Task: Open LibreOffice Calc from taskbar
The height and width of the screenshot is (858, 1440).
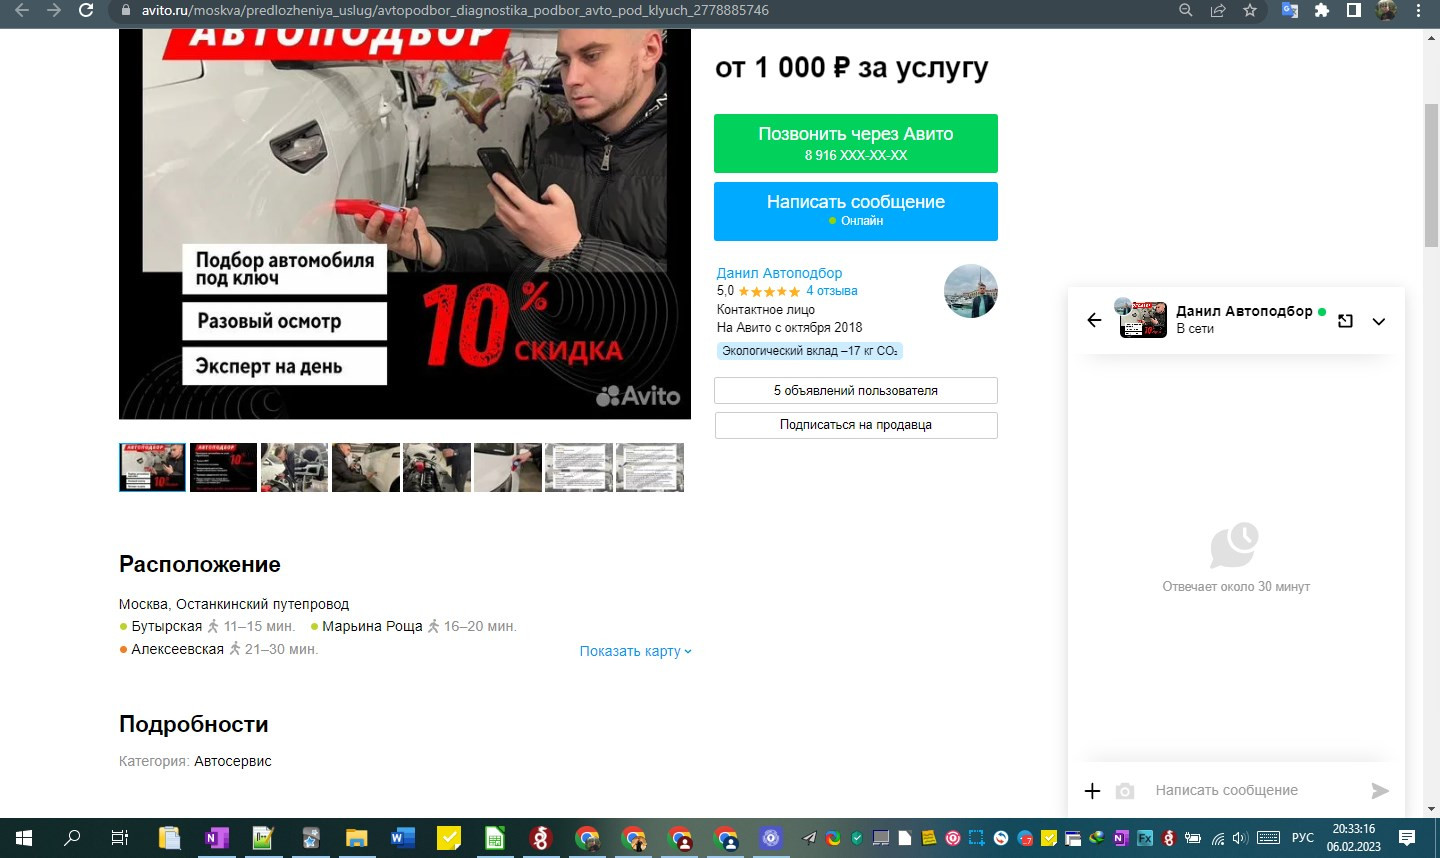Action: point(495,838)
